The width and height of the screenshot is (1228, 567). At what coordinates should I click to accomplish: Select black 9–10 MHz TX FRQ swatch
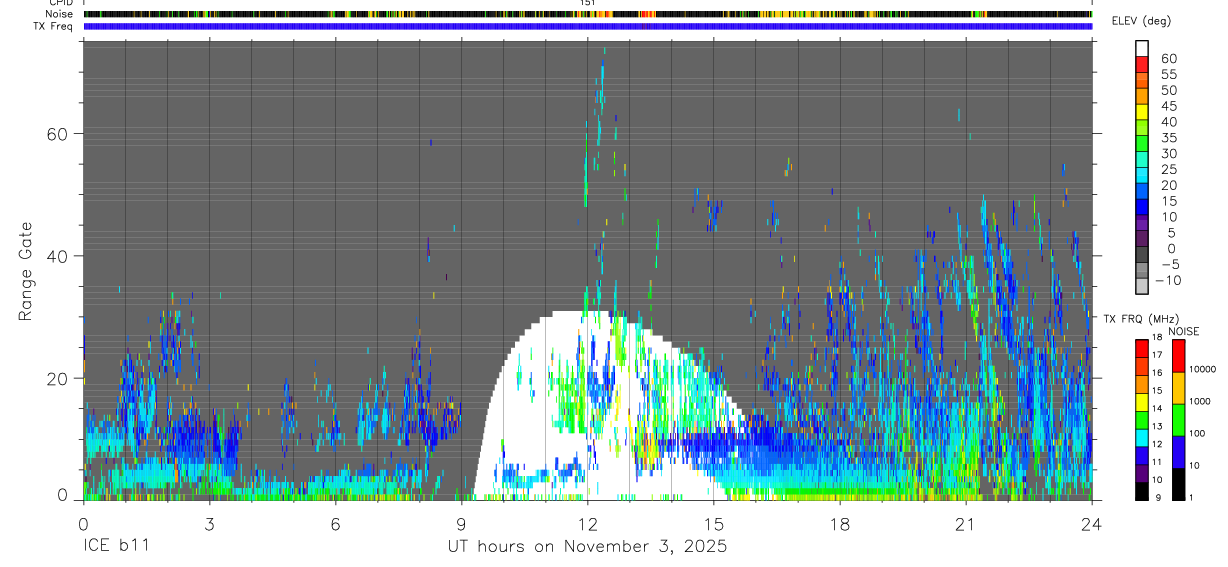coord(1142,491)
